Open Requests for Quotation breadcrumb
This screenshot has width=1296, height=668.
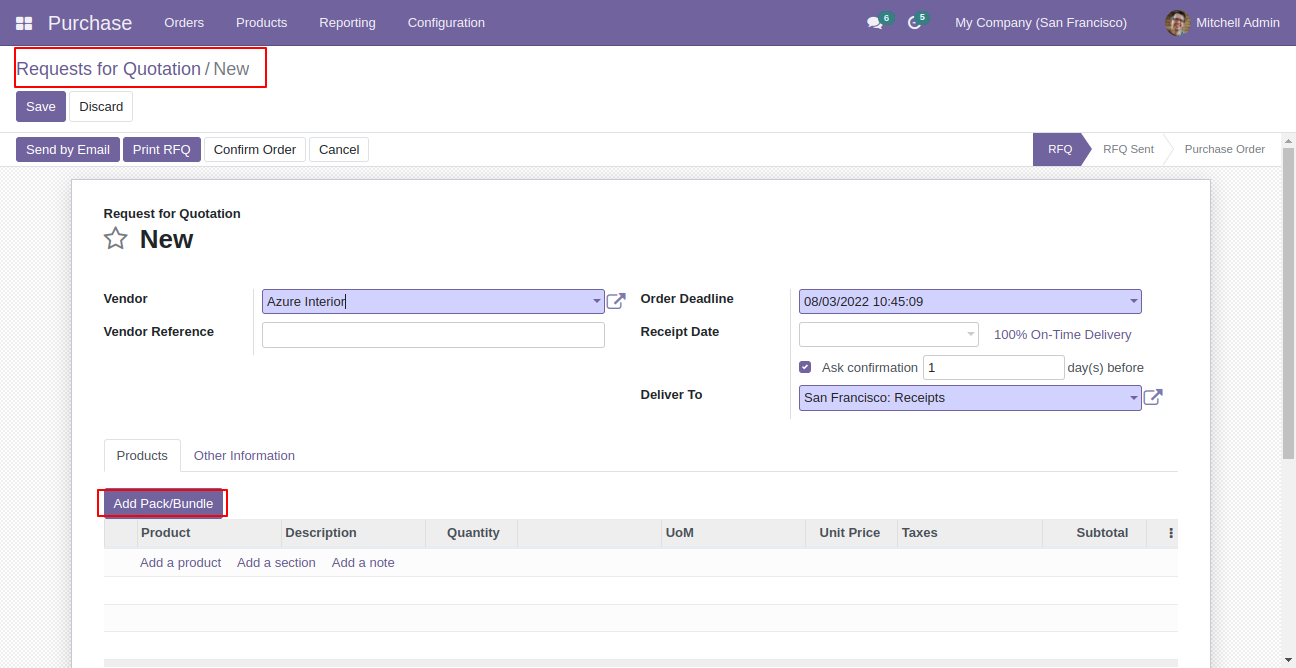pos(108,69)
